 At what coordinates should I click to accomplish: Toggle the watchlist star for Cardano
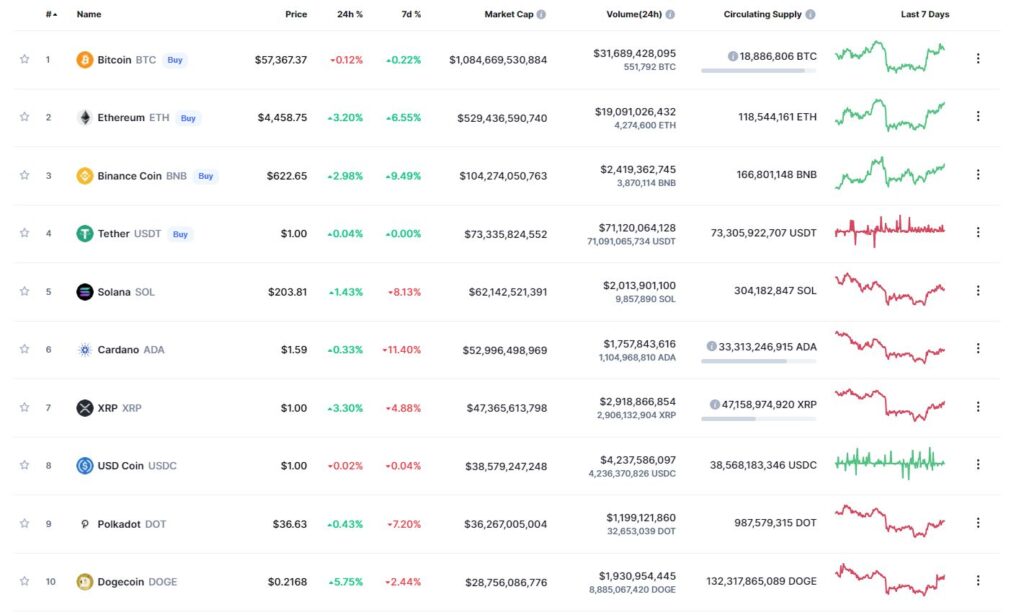(x=24, y=349)
